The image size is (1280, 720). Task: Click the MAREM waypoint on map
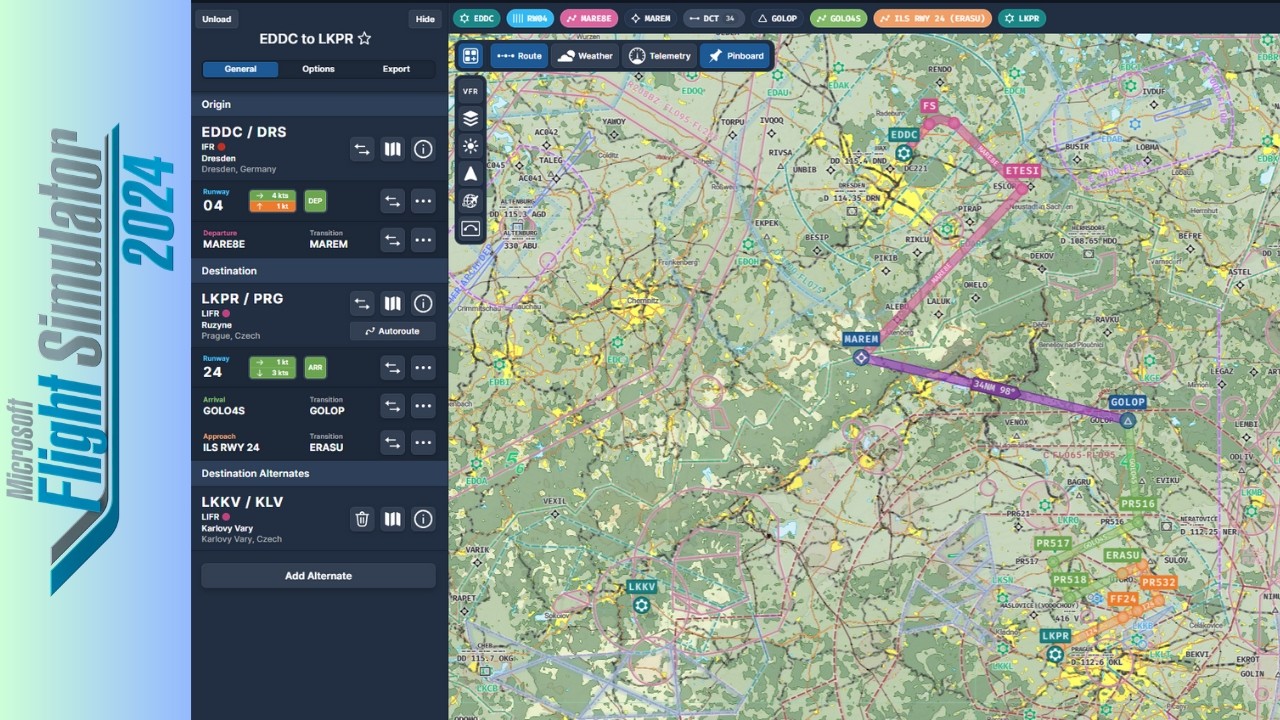point(861,357)
